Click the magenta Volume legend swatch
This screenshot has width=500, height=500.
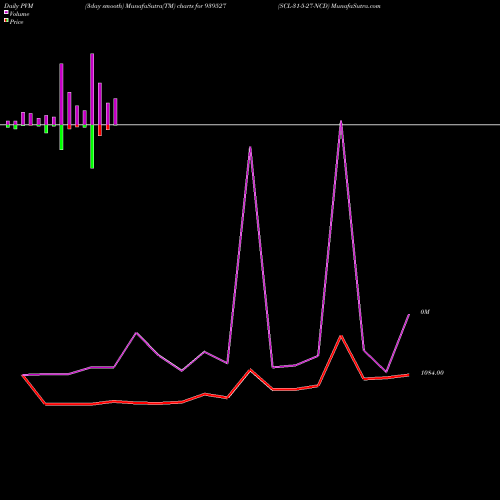(x=6, y=12)
